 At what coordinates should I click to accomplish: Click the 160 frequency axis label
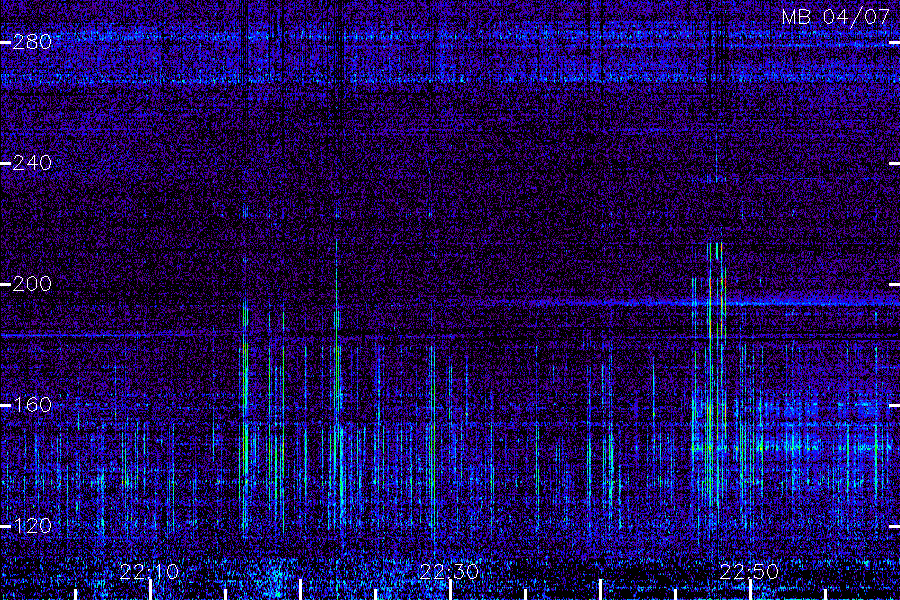tap(32, 405)
